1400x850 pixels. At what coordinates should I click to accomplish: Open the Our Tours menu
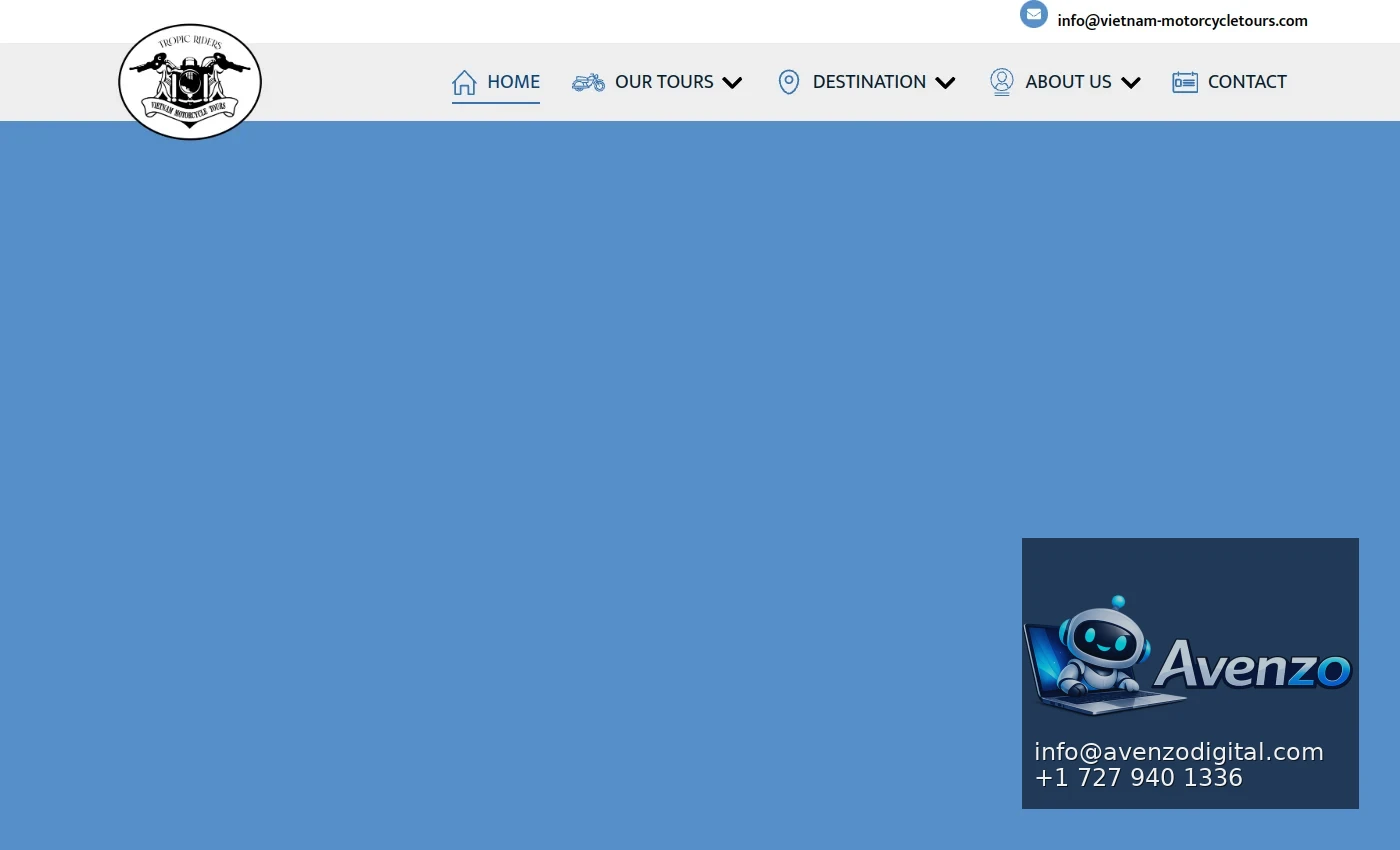pyautogui.click(x=664, y=82)
